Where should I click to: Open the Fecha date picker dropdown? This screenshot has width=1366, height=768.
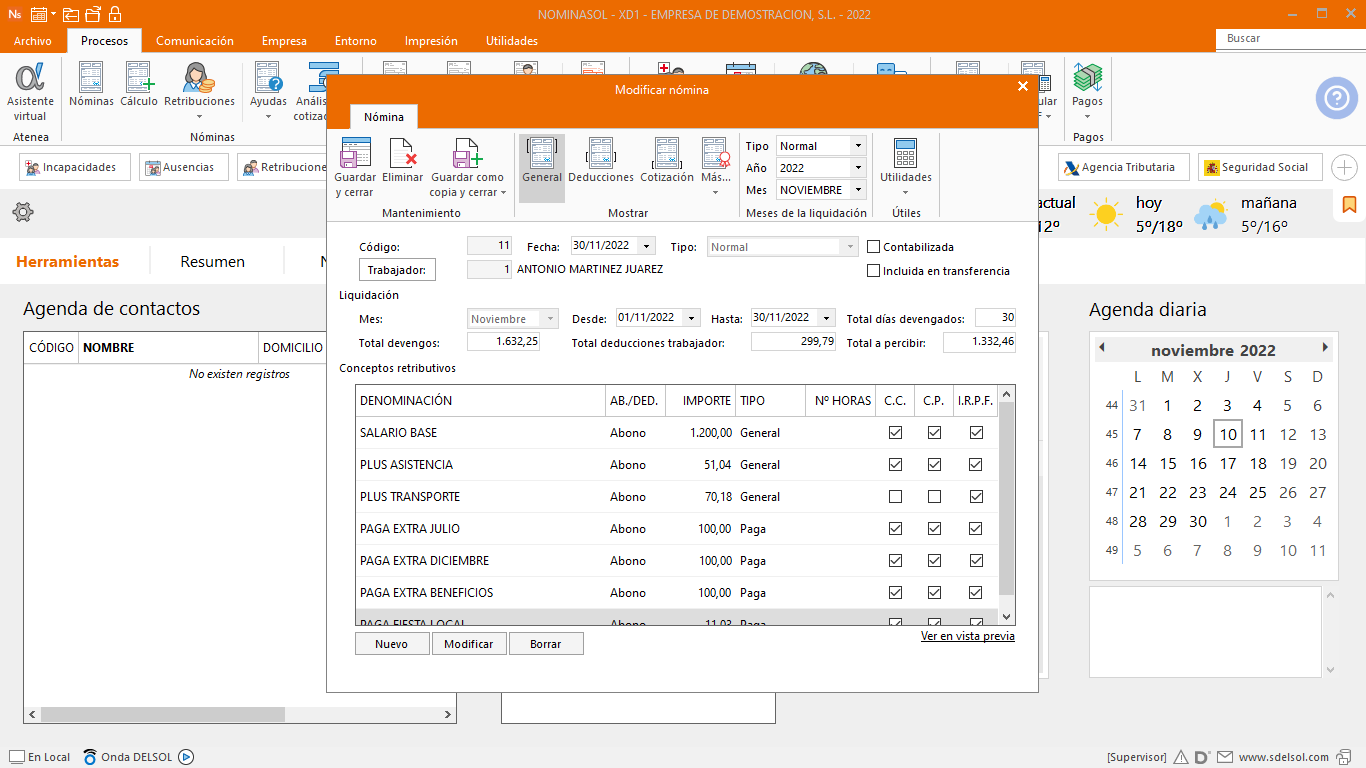tap(647, 246)
